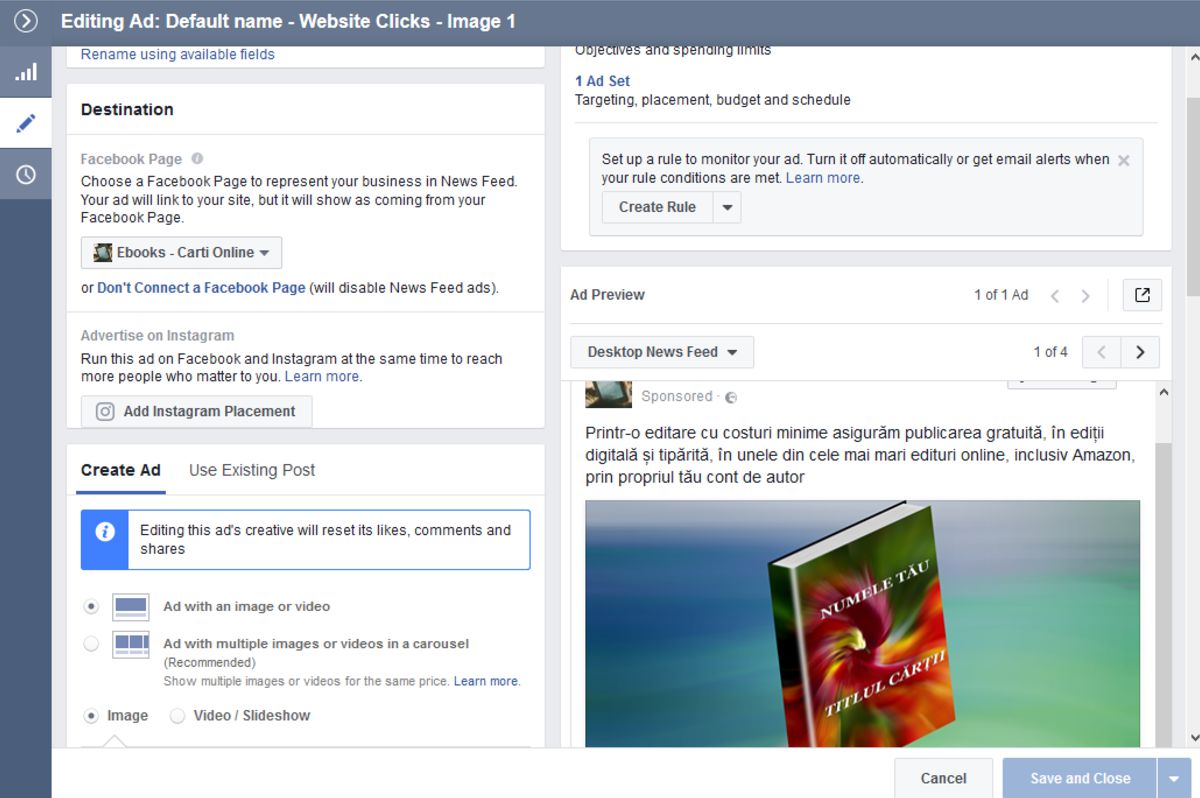Click Learn more link under carousel option
1200x798 pixels.
[487, 681]
